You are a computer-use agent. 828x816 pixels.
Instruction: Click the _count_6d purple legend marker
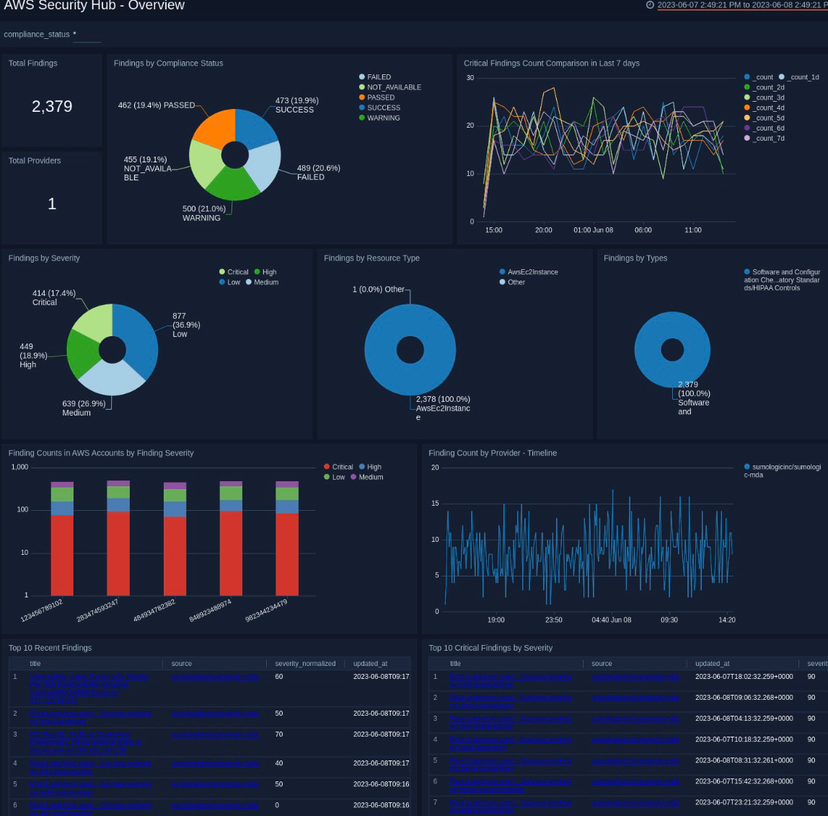pyautogui.click(x=747, y=128)
